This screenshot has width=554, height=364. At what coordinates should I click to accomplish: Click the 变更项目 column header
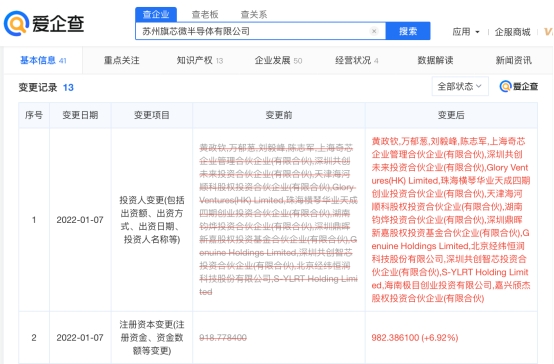152,115
